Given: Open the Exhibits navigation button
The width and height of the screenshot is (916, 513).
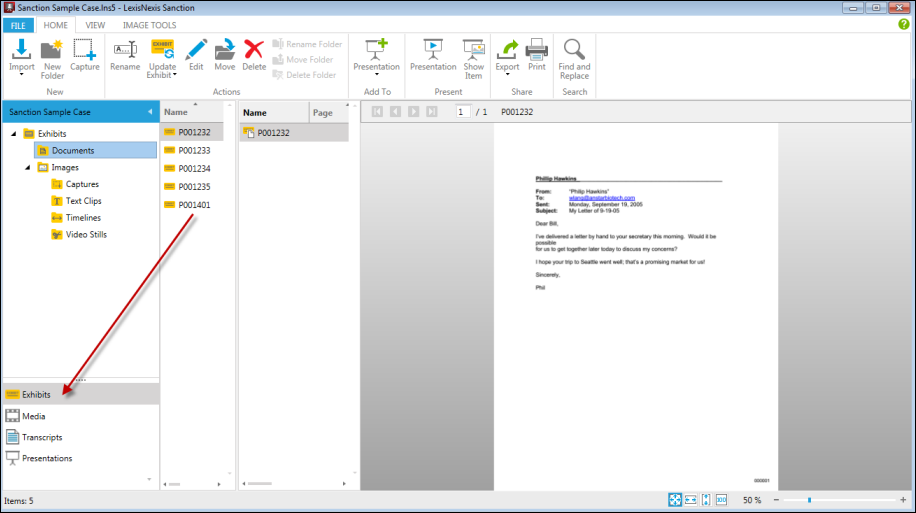Looking at the screenshot, I should [x=81, y=394].
